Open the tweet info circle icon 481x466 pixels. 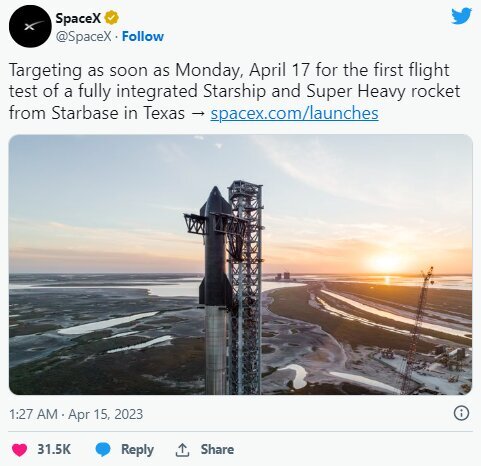click(461, 413)
